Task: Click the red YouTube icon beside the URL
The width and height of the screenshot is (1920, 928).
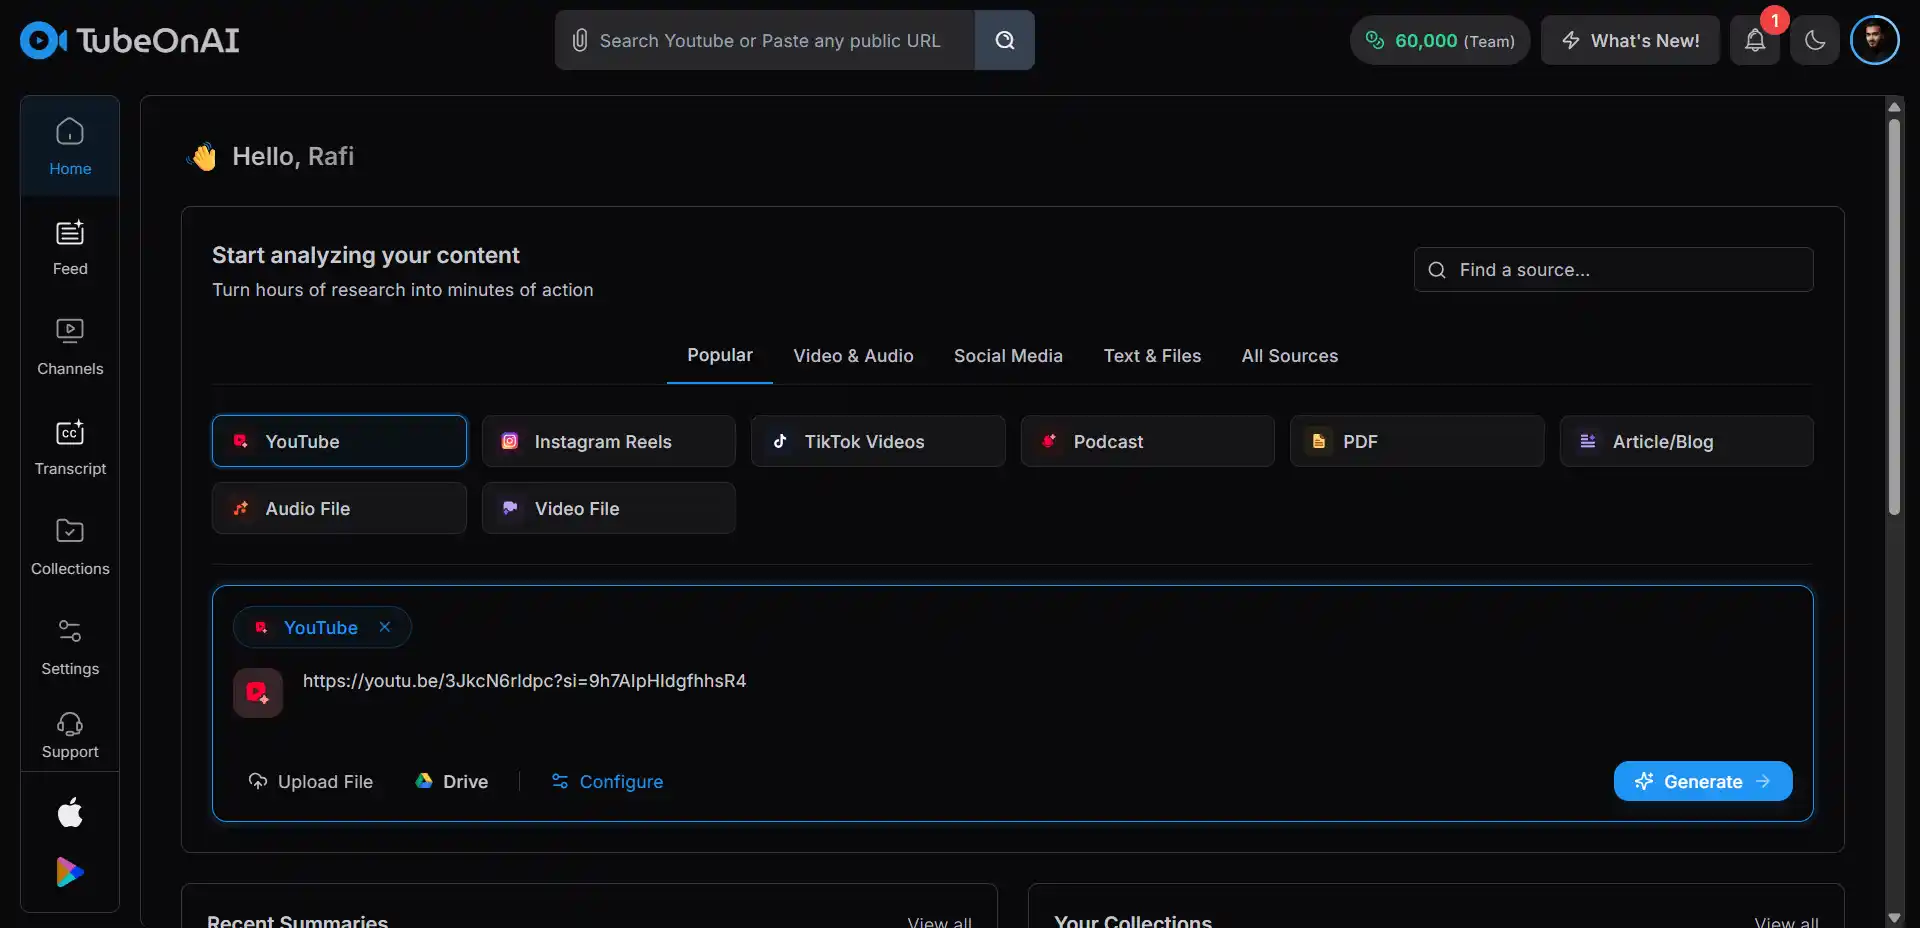Action: pyautogui.click(x=258, y=692)
